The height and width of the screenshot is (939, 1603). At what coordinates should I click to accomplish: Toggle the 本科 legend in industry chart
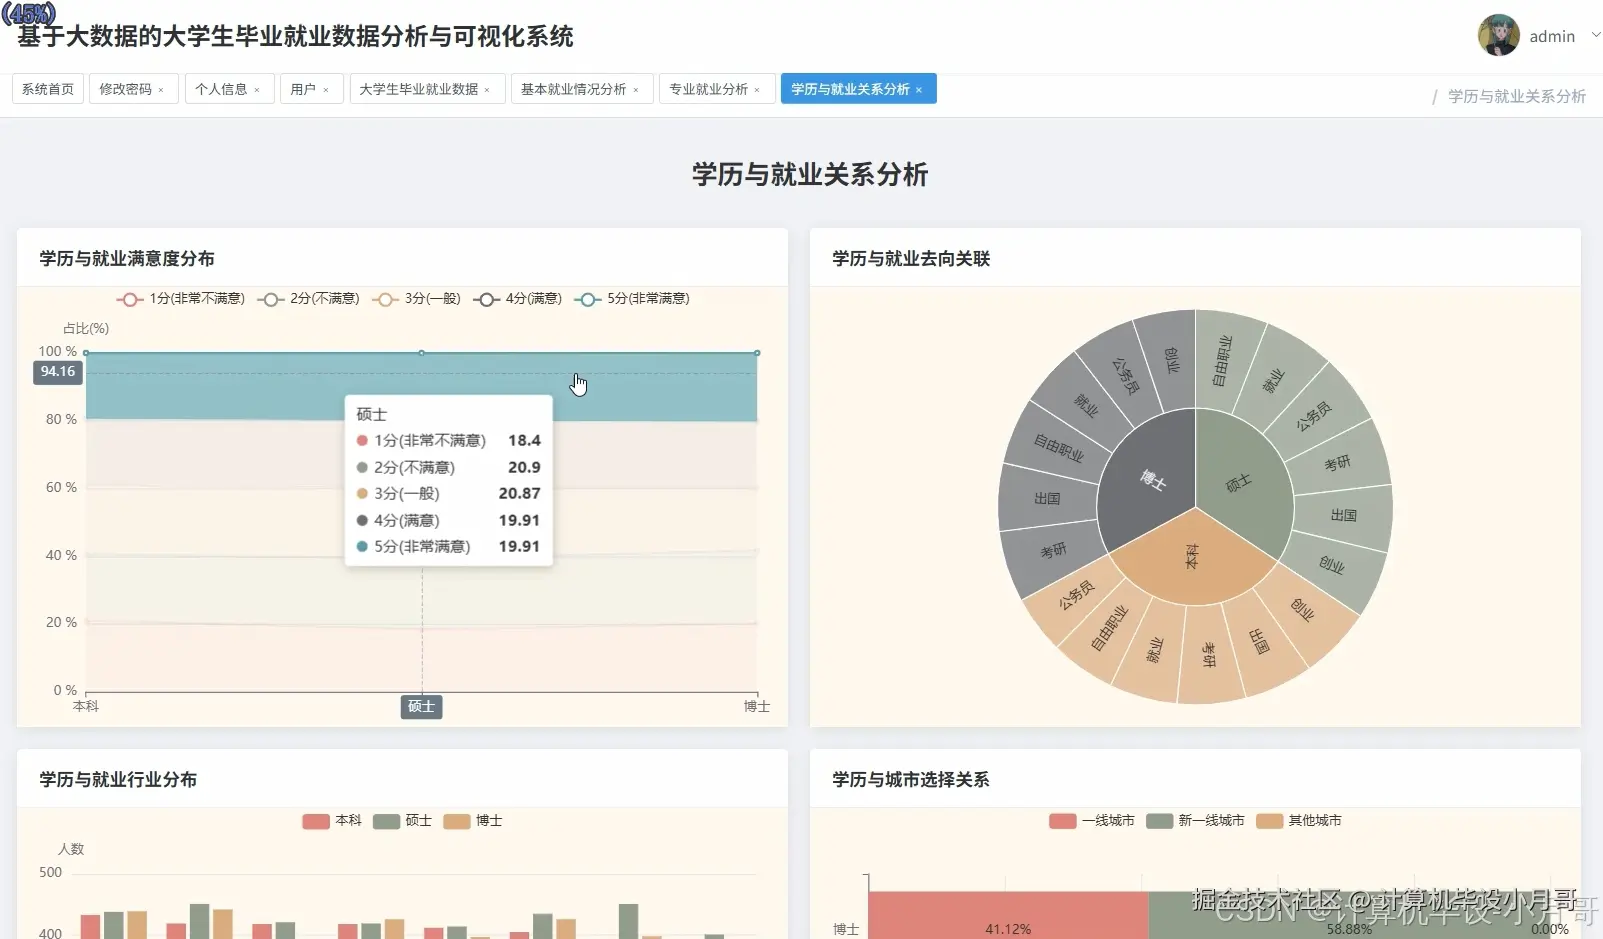tap(332, 821)
